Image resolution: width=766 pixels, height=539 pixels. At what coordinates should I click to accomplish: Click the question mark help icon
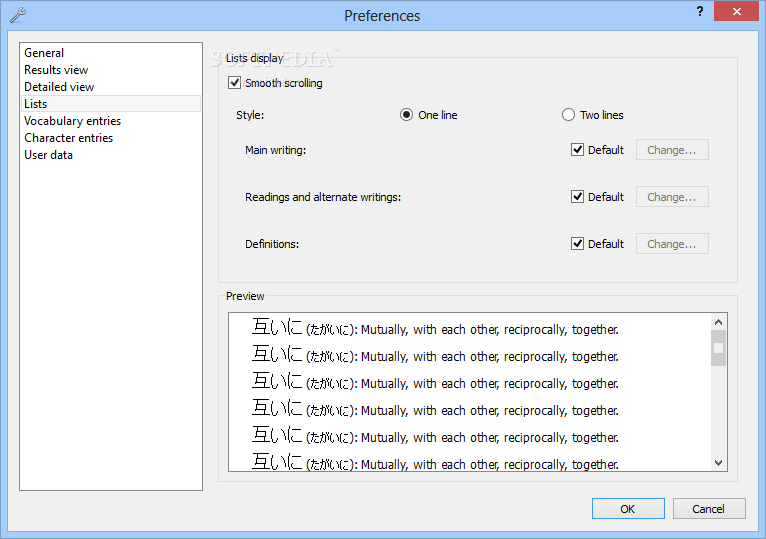[x=700, y=11]
